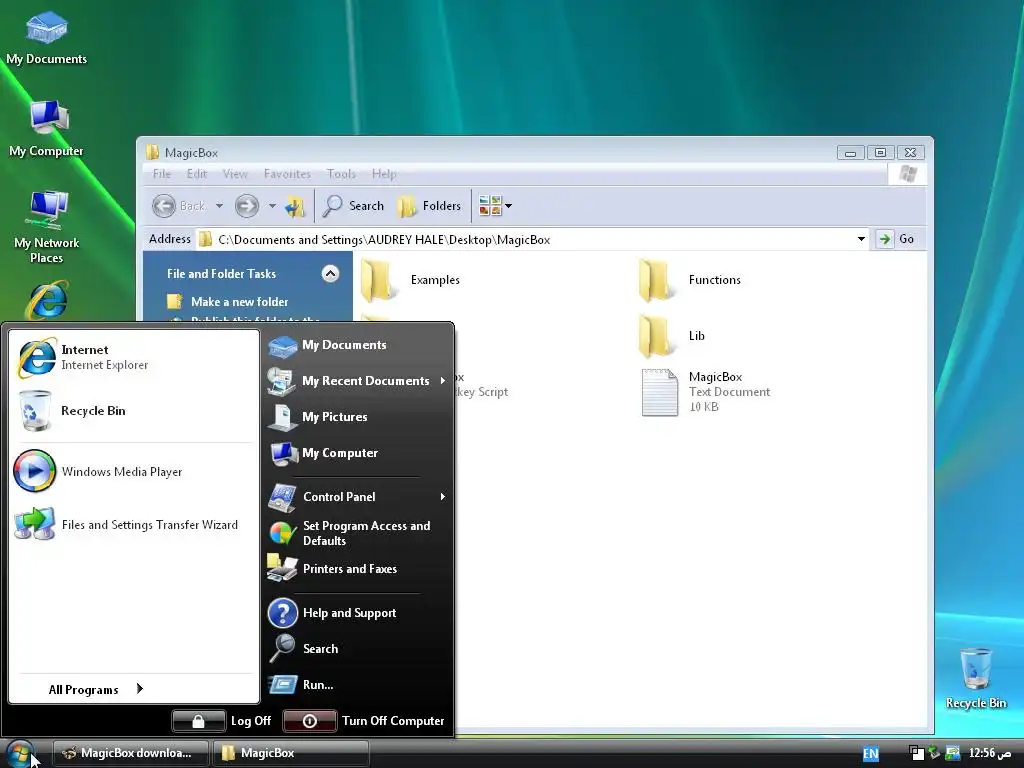Expand the Forward history dropdown arrow
The image size is (1024, 768).
click(x=272, y=206)
